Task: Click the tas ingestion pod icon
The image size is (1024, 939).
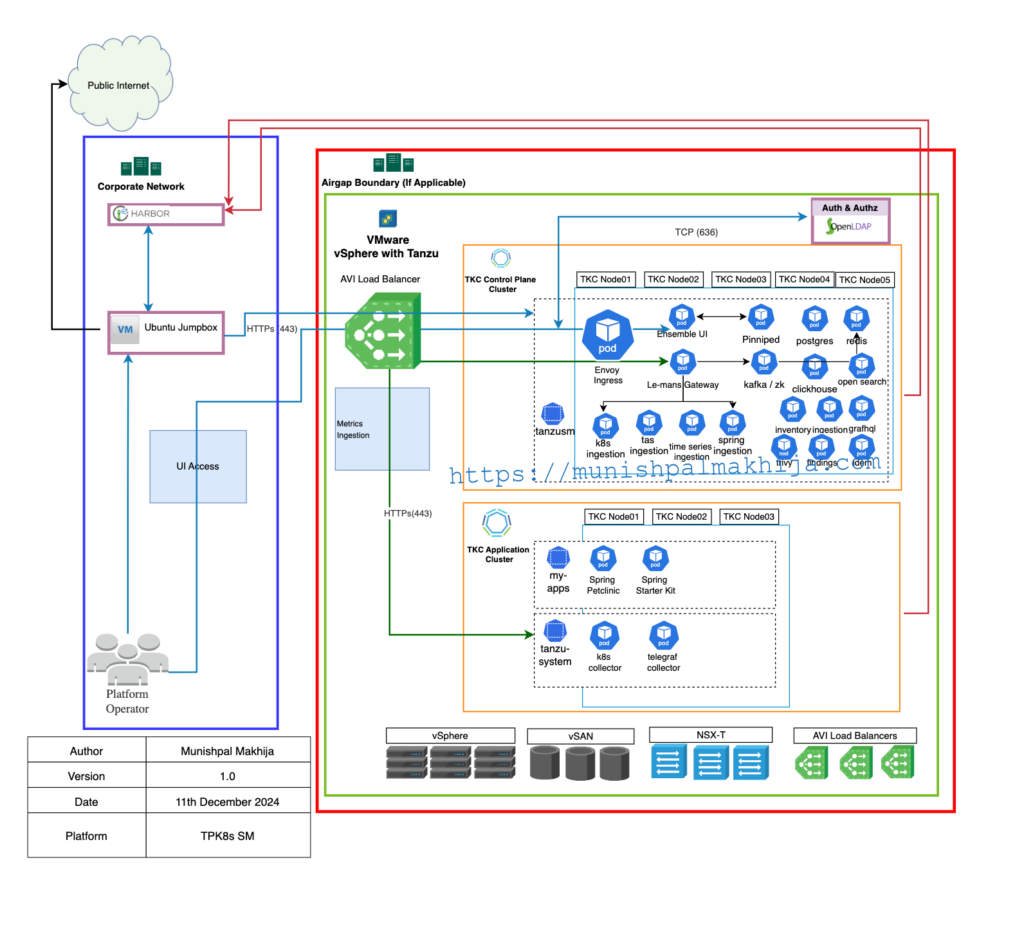Action: (648, 423)
